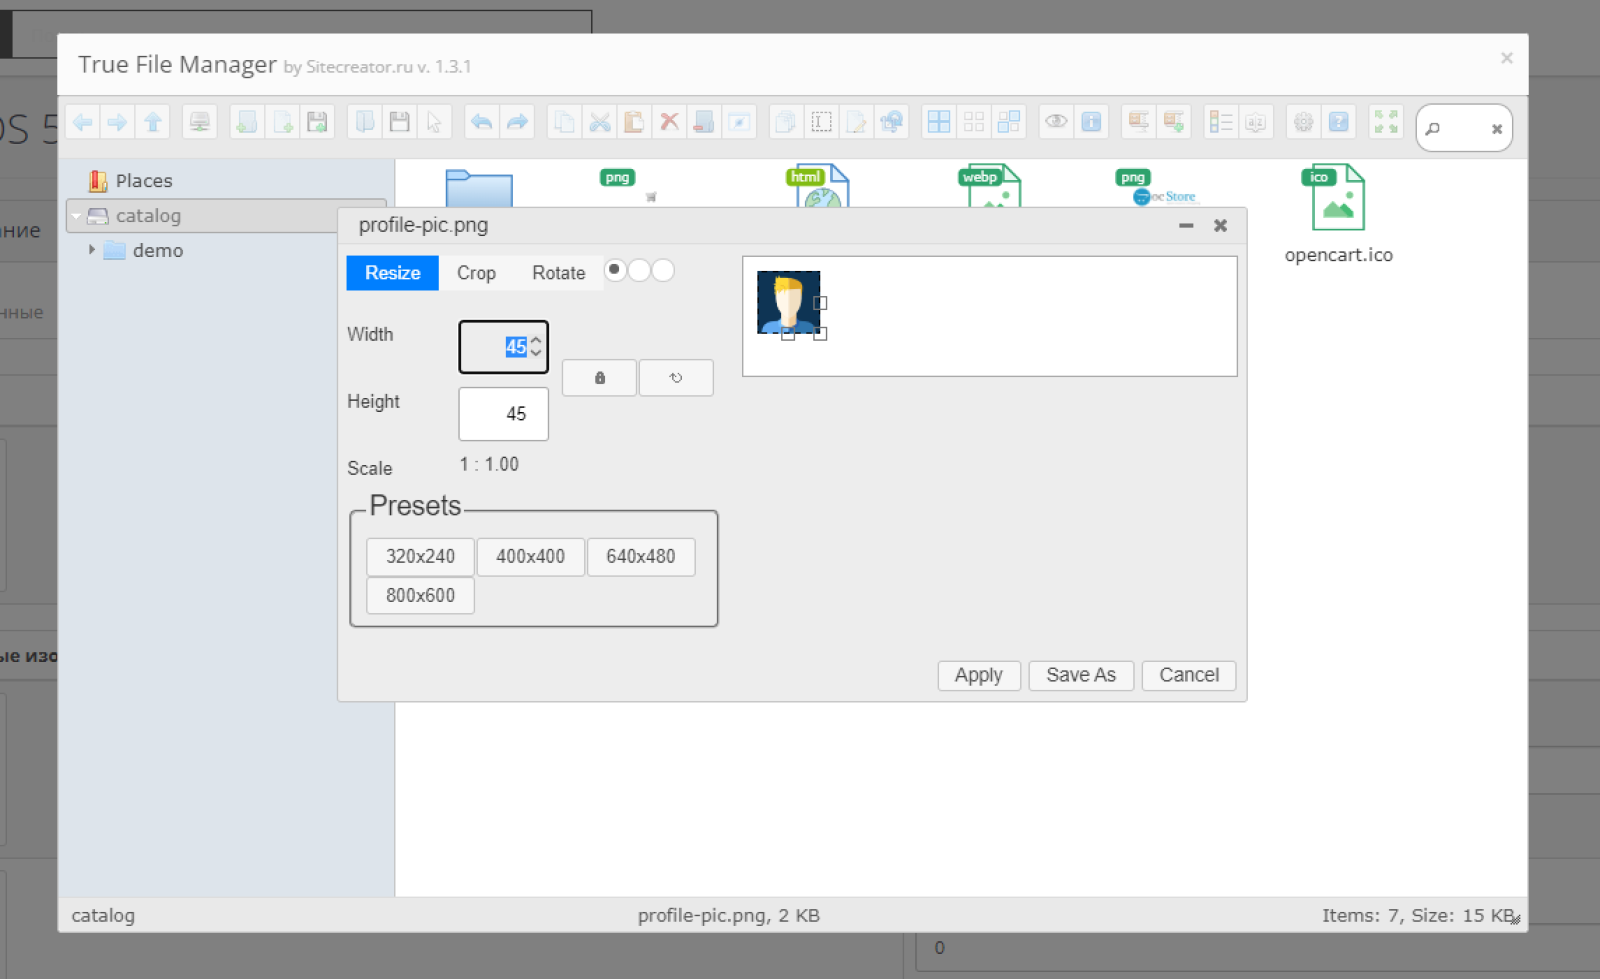Switch to list view with toolbar icon
1600x980 pixels.
pyautogui.click(x=1221, y=122)
